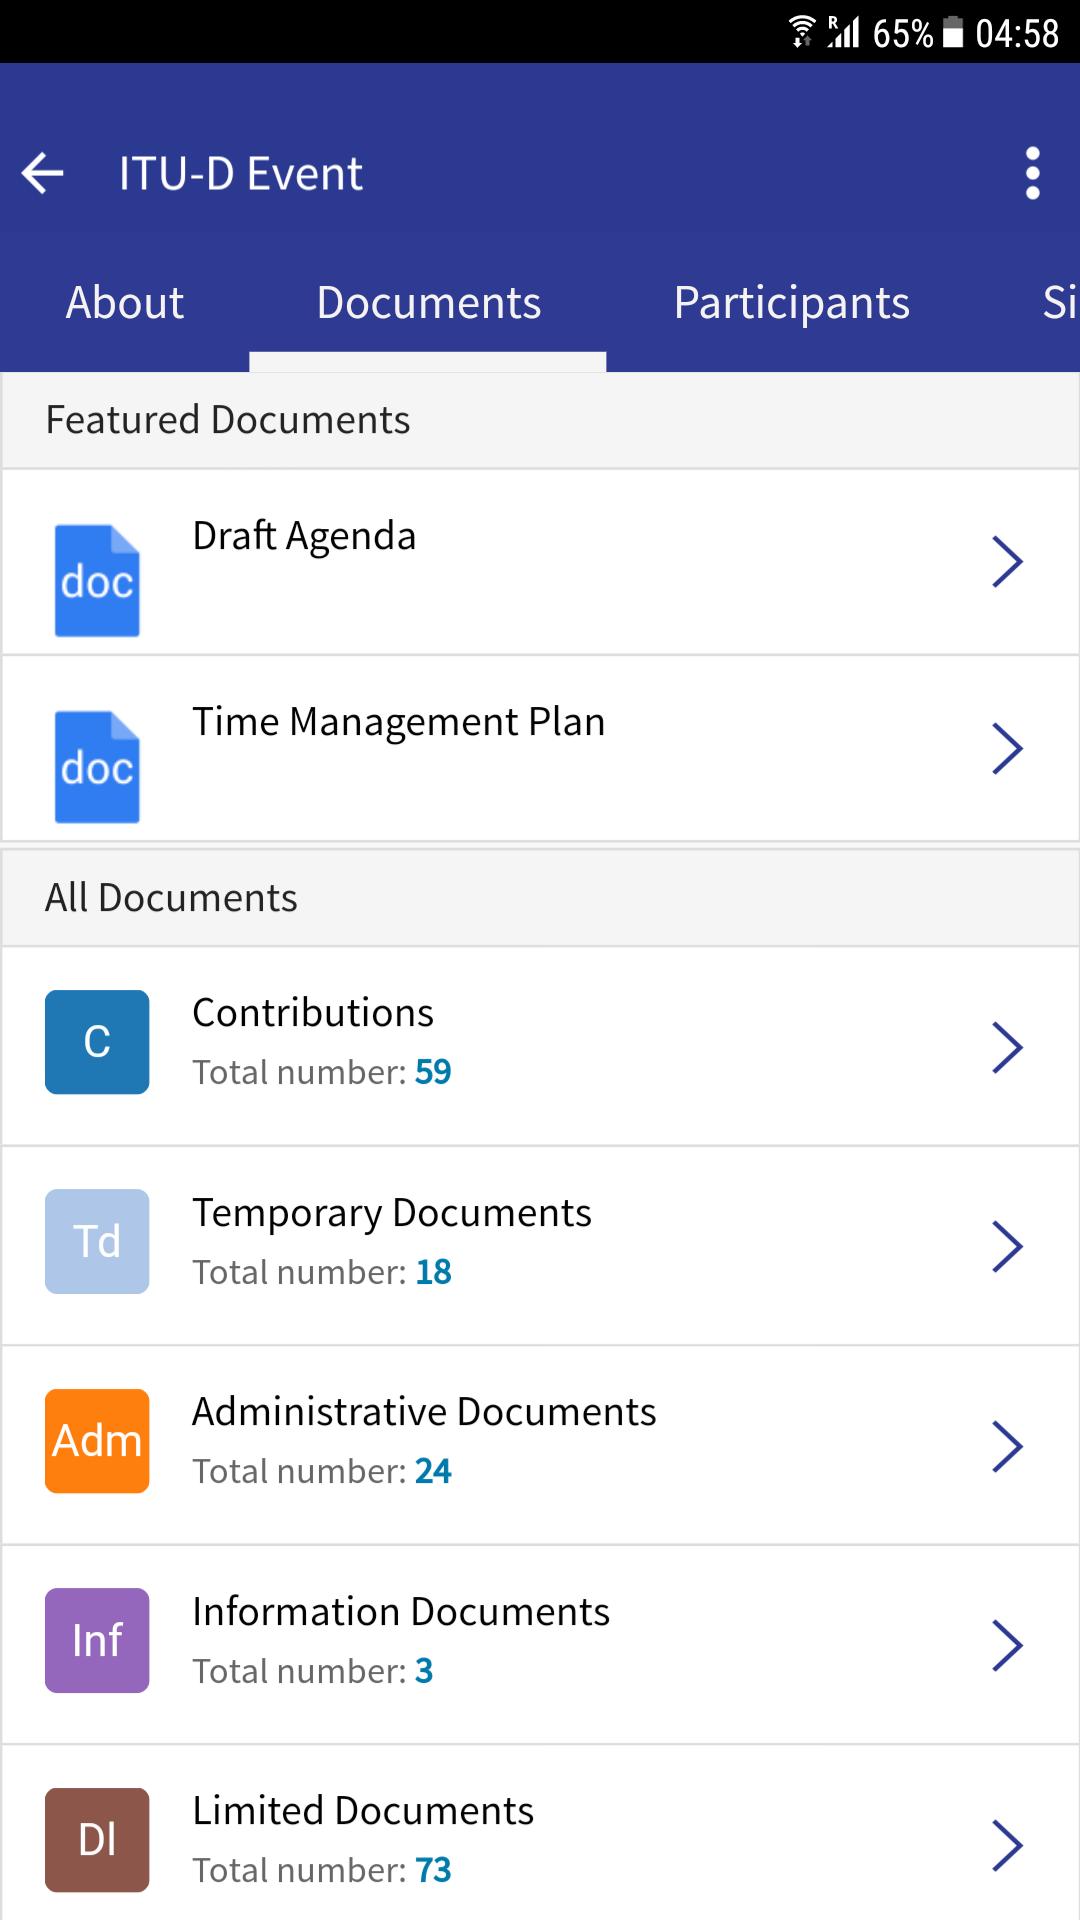1080x1920 pixels.
Task: Expand Temporary Documents chevron arrow
Action: pos(1007,1246)
